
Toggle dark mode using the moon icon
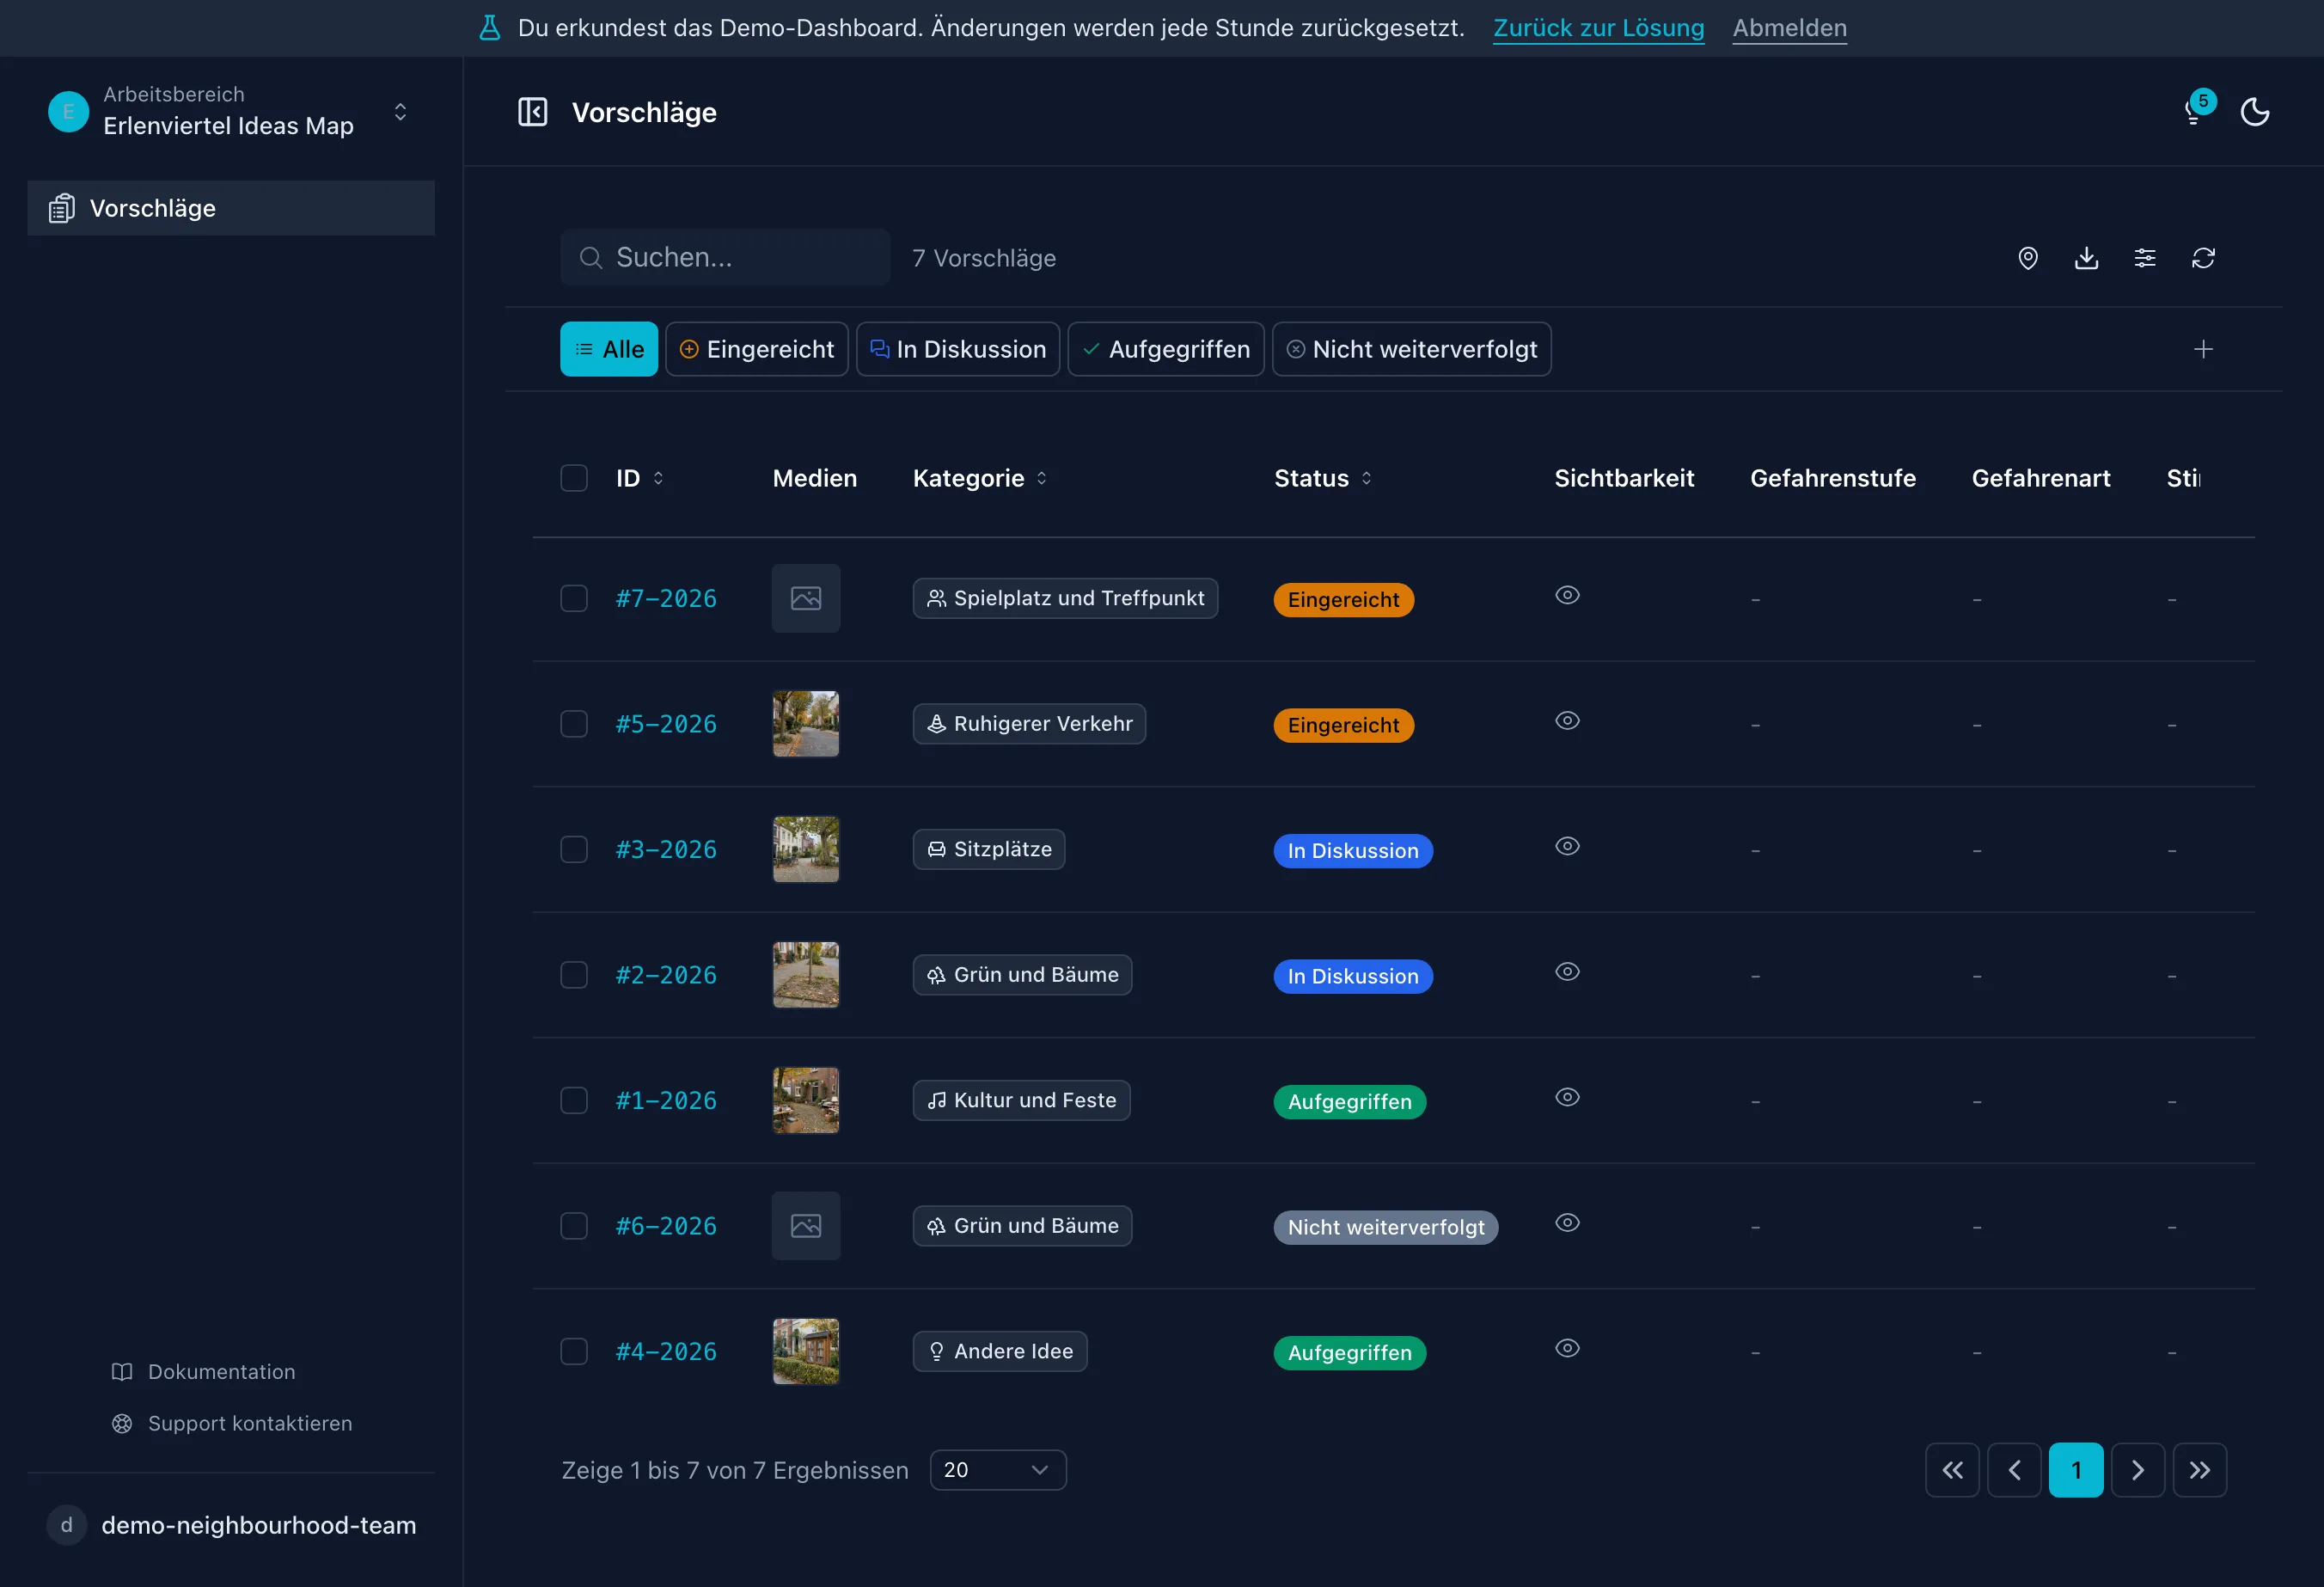(x=2254, y=112)
